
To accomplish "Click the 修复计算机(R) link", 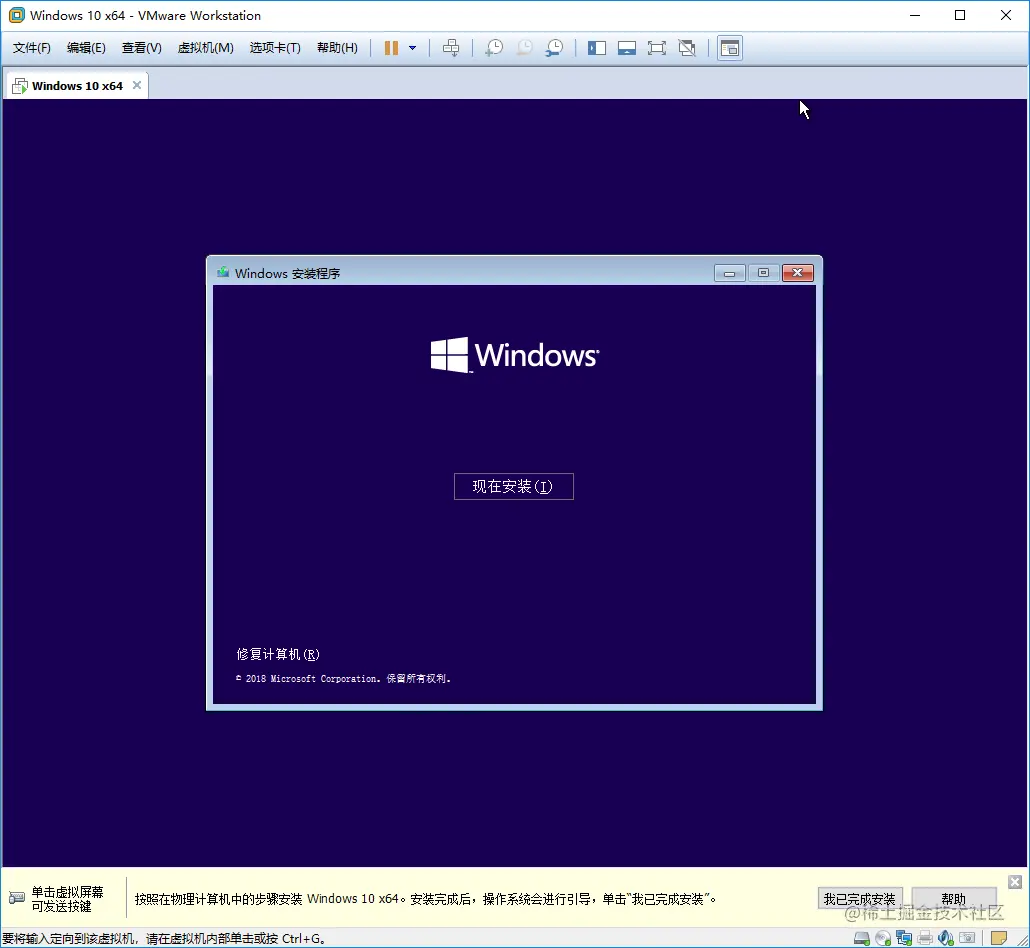I will pyautogui.click(x=278, y=654).
